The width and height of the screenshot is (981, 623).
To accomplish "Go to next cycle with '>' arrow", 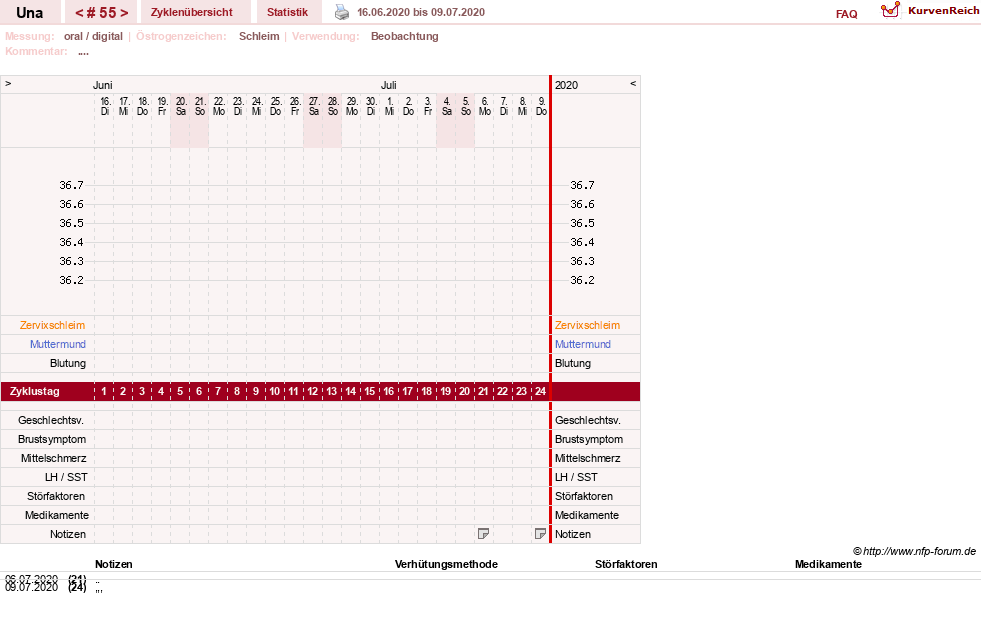I will click(124, 13).
